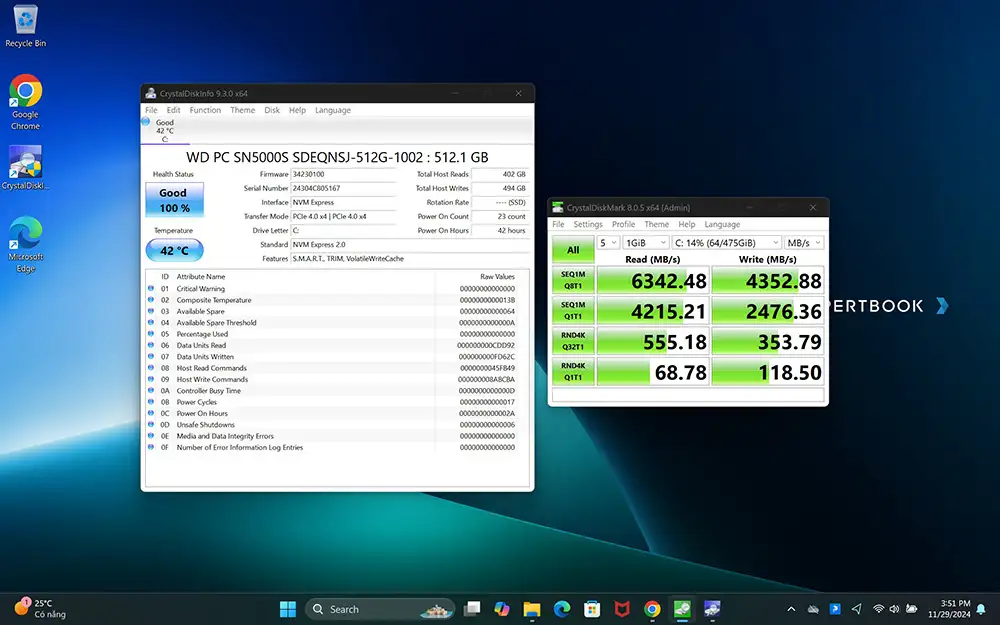Run all tests with the All button
Image resolution: width=1000 pixels, height=625 pixels.
[573, 249]
